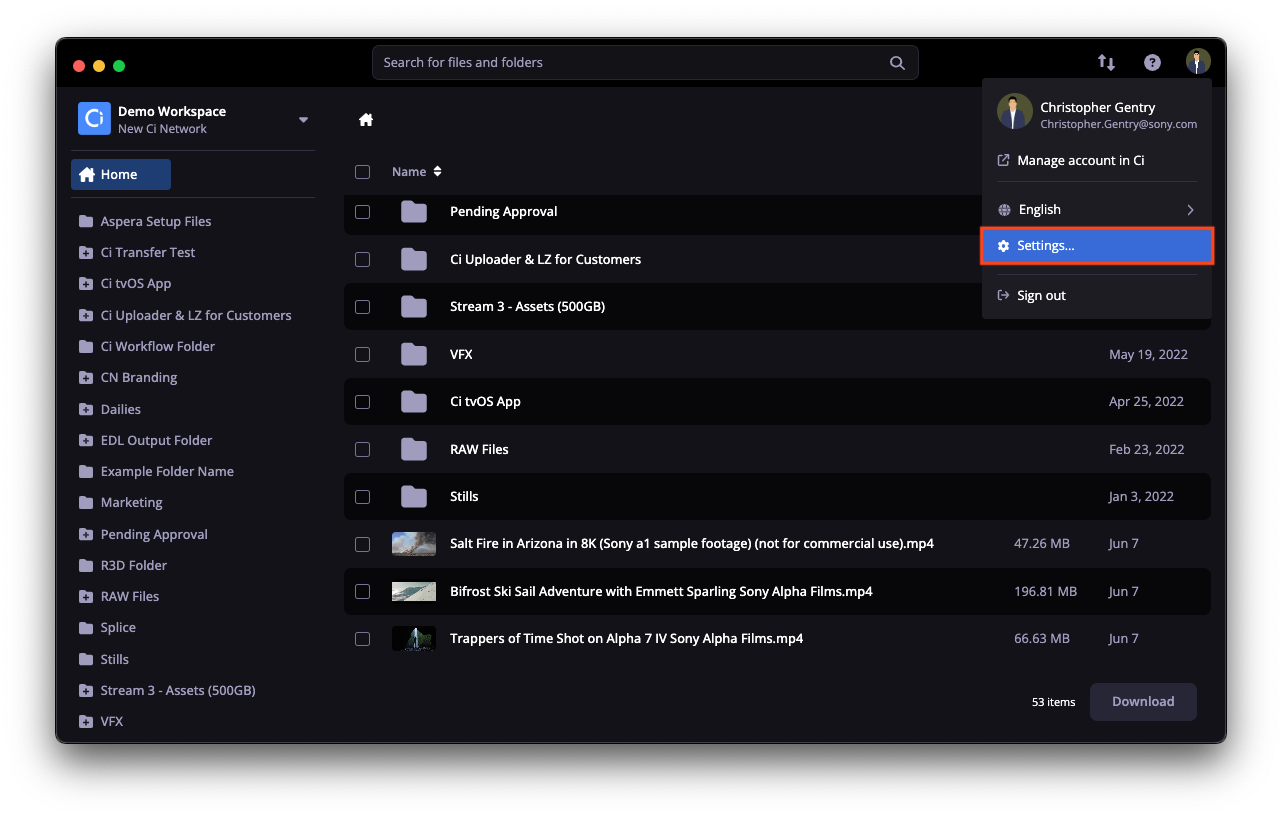Check the Ci Uploader & LZ row checkbox
Viewport: 1282px width, 817px height.
362,259
